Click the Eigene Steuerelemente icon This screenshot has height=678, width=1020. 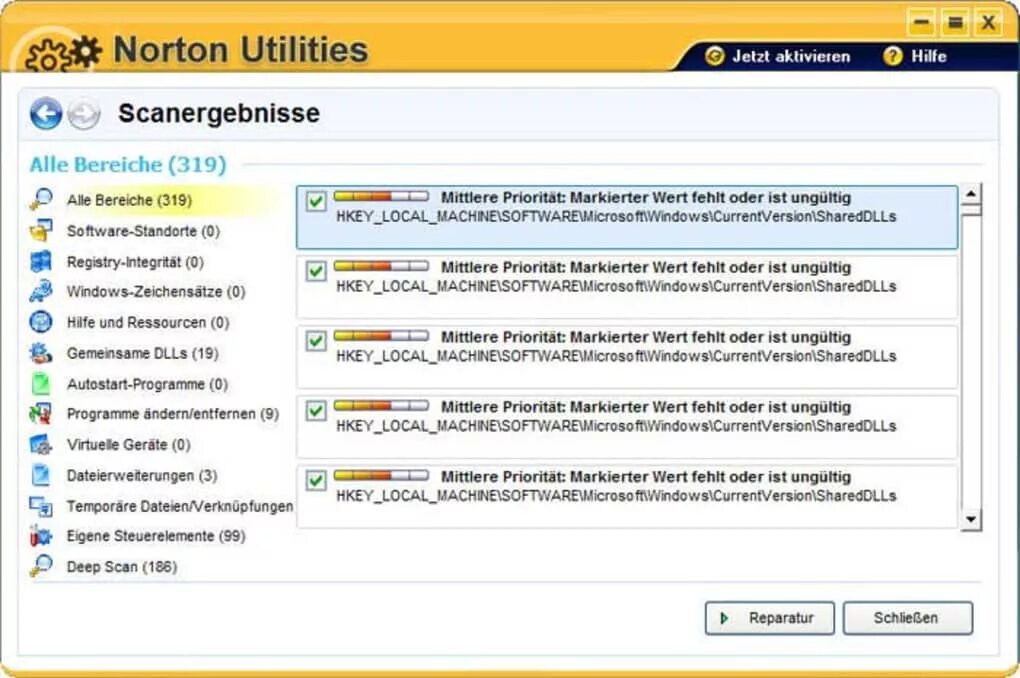41,536
